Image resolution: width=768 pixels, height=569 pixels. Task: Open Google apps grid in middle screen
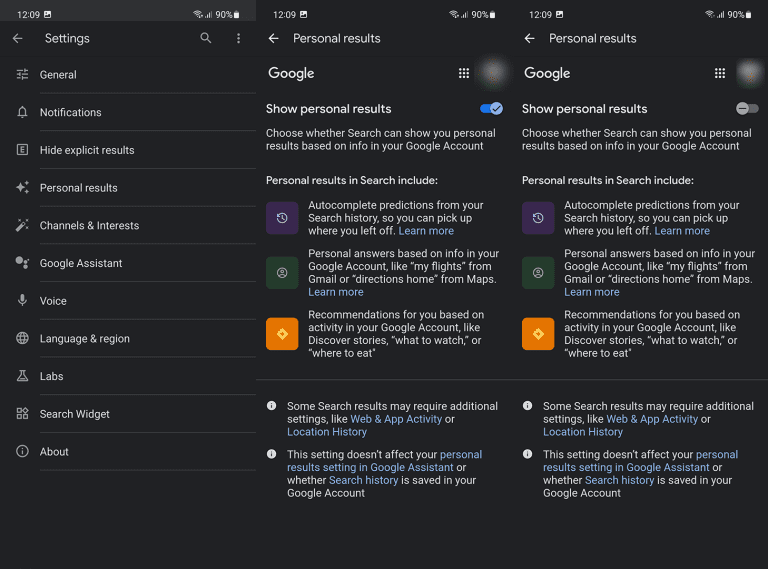[x=464, y=73]
